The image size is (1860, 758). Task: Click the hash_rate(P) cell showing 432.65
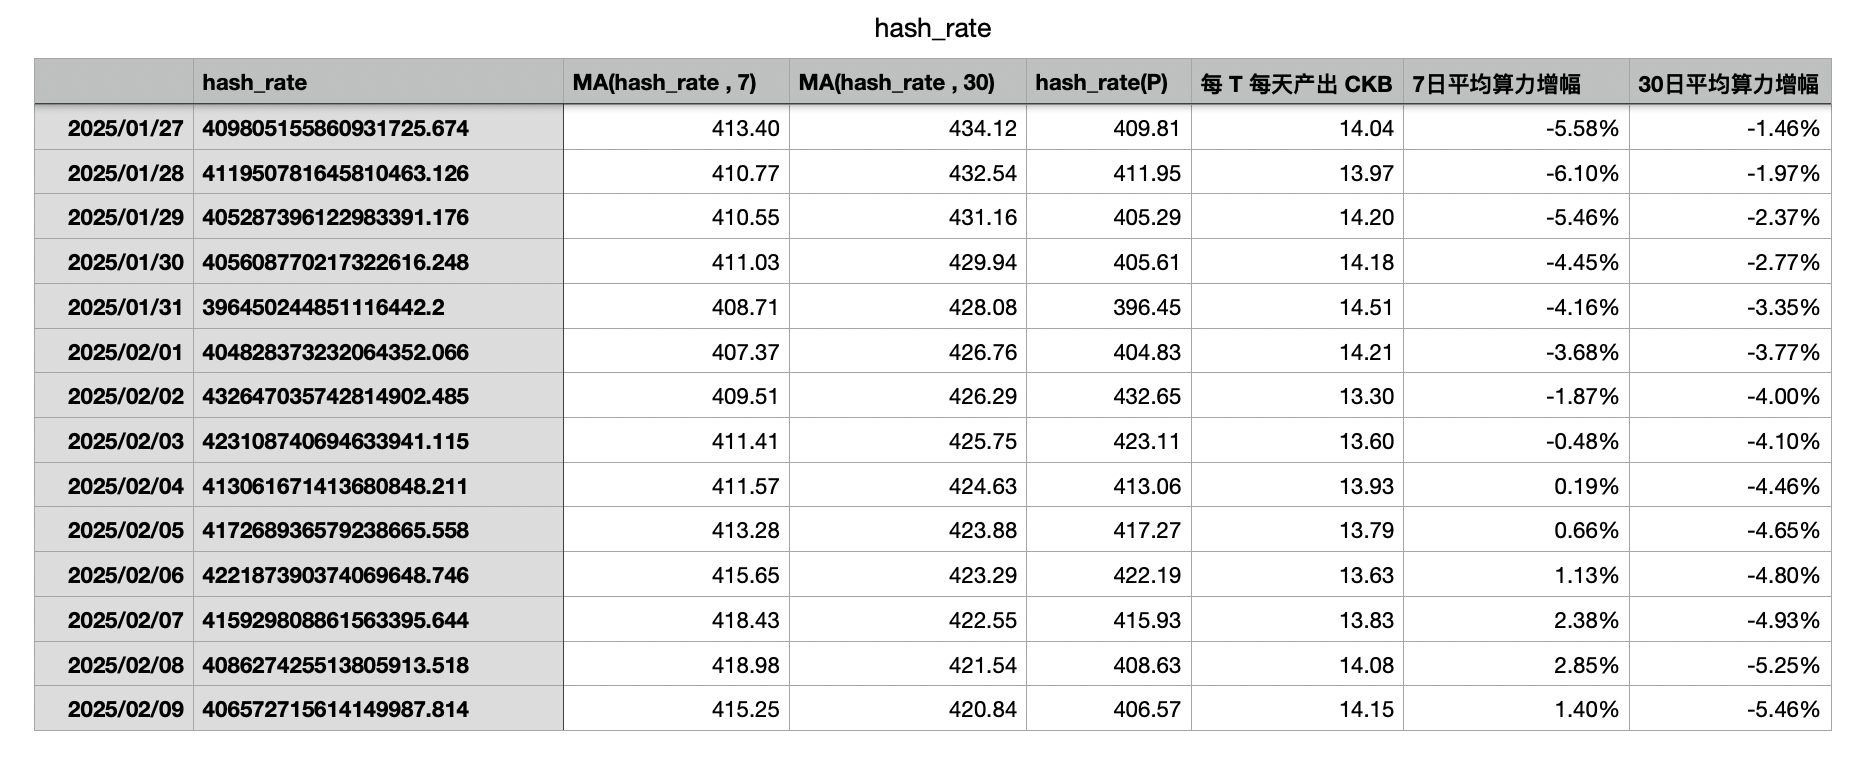pos(1109,396)
